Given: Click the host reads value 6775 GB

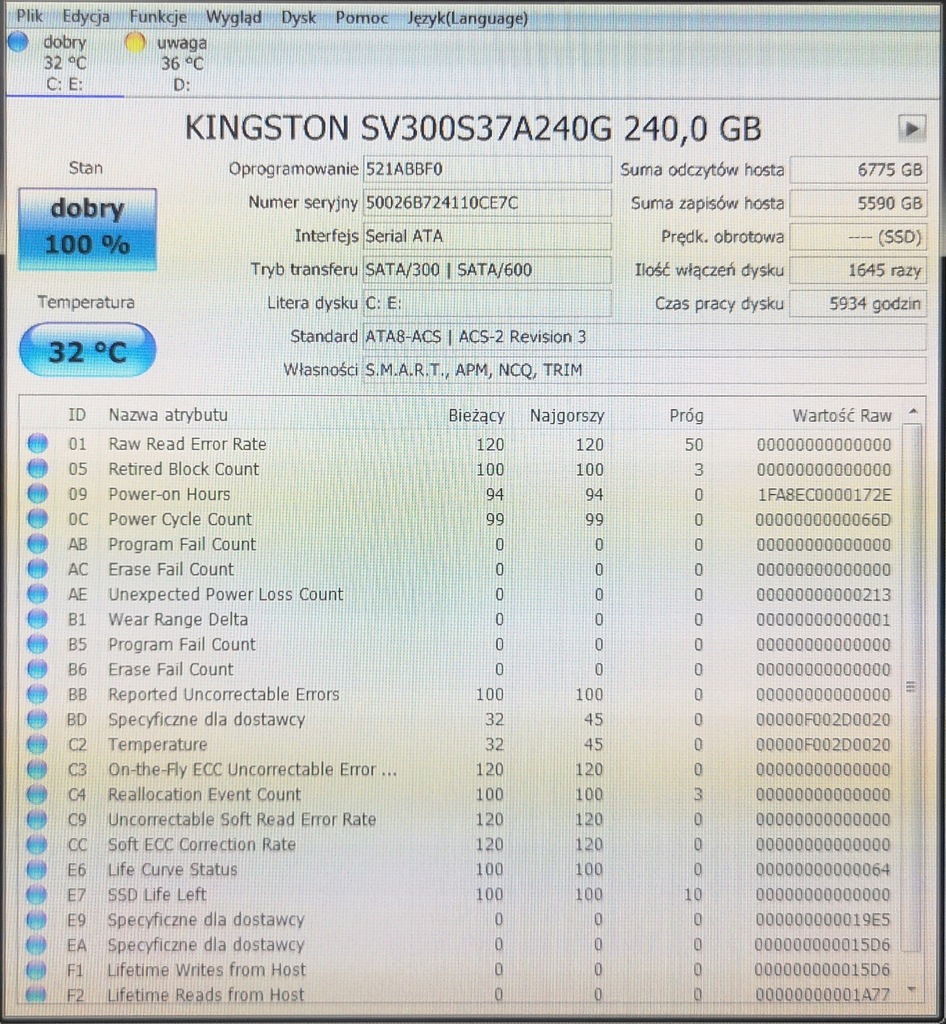Looking at the screenshot, I should click(x=858, y=170).
